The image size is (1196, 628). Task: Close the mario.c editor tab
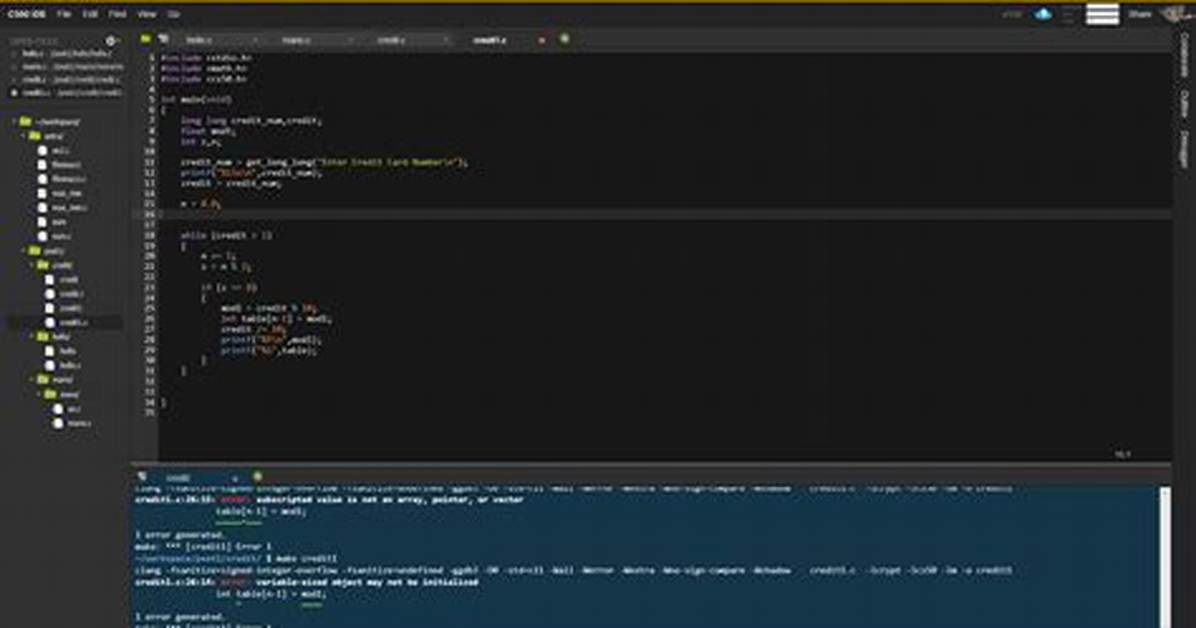[350, 40]
